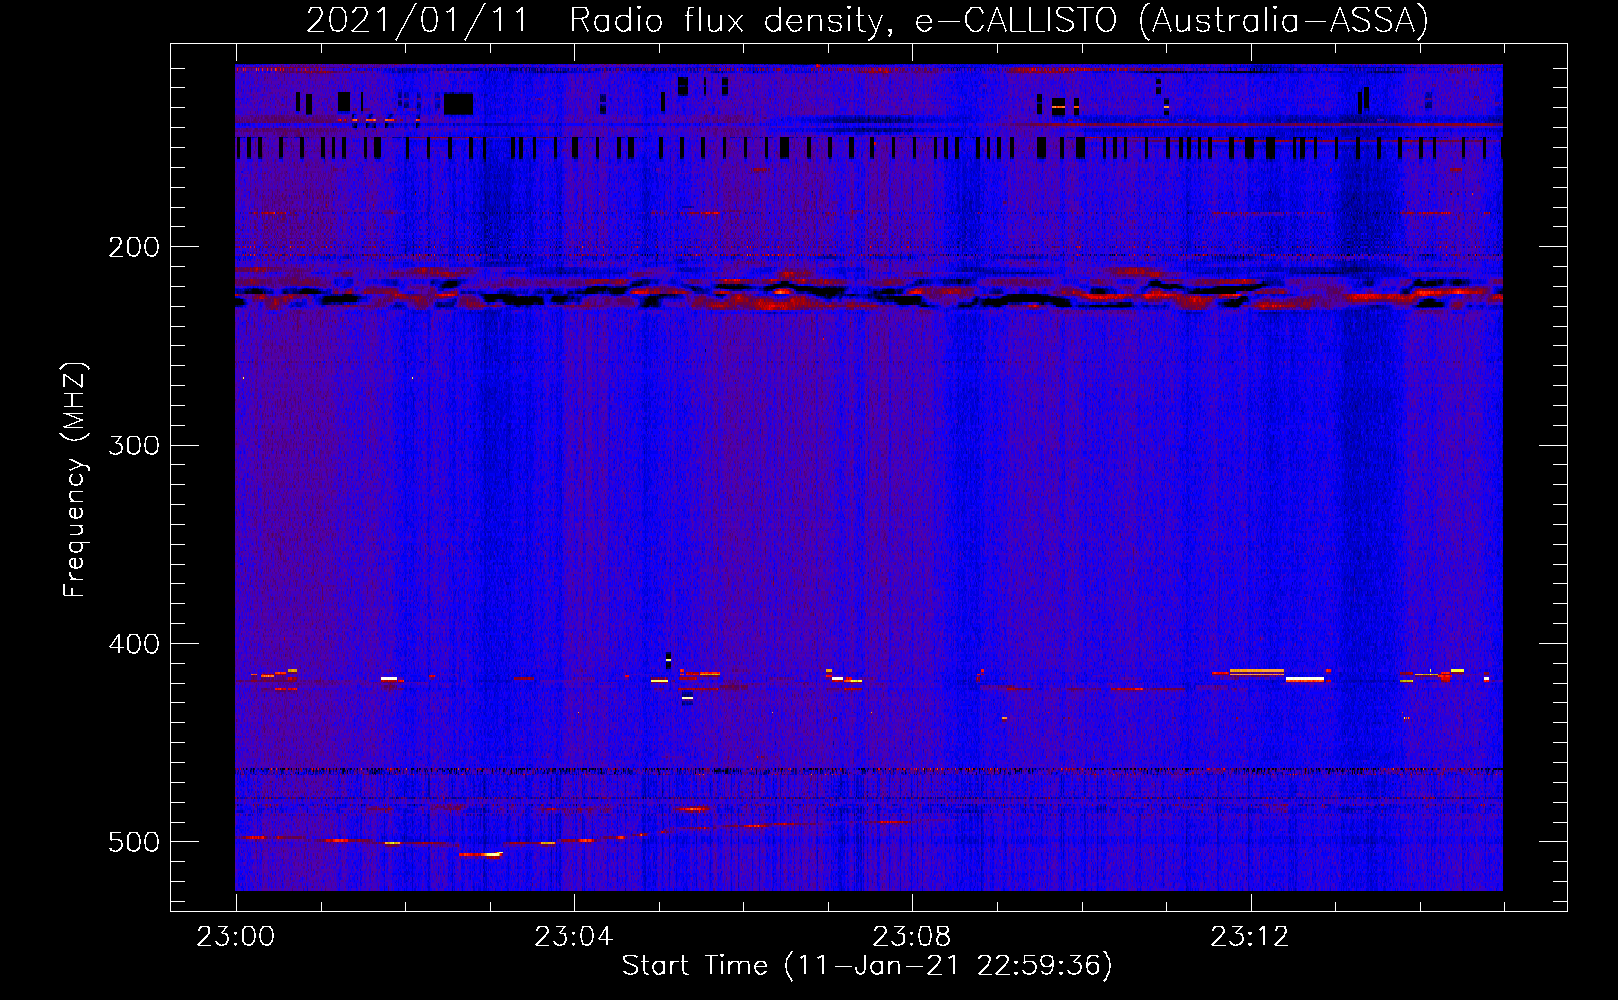Click the 'Start Time (11-Jan-21 22:59:36)' axis label
Screen dimensions: 1618x1000
tap(867, 966)
